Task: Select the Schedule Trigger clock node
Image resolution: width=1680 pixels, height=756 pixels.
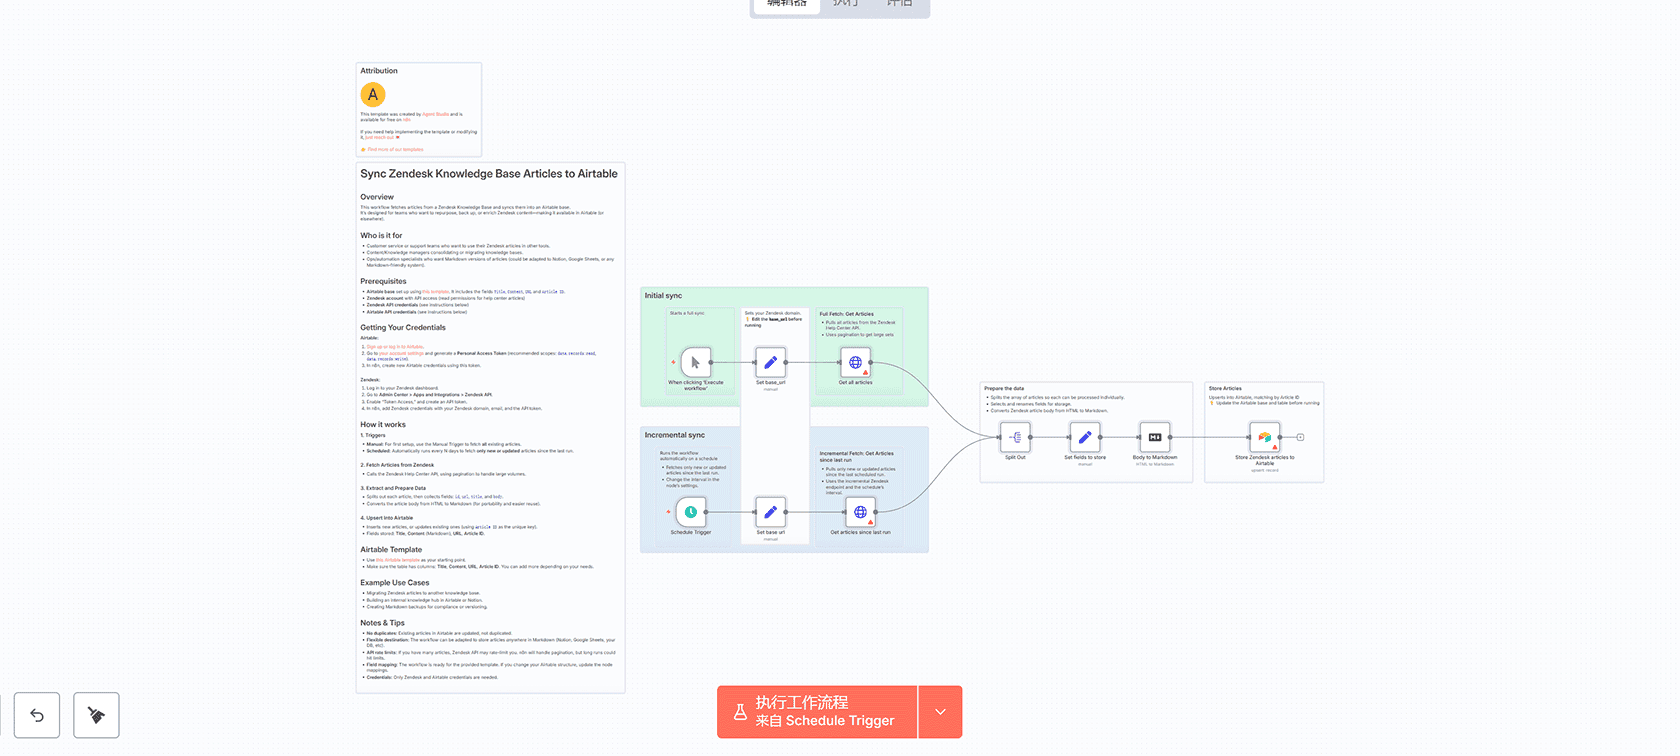Action: [690, 512]
